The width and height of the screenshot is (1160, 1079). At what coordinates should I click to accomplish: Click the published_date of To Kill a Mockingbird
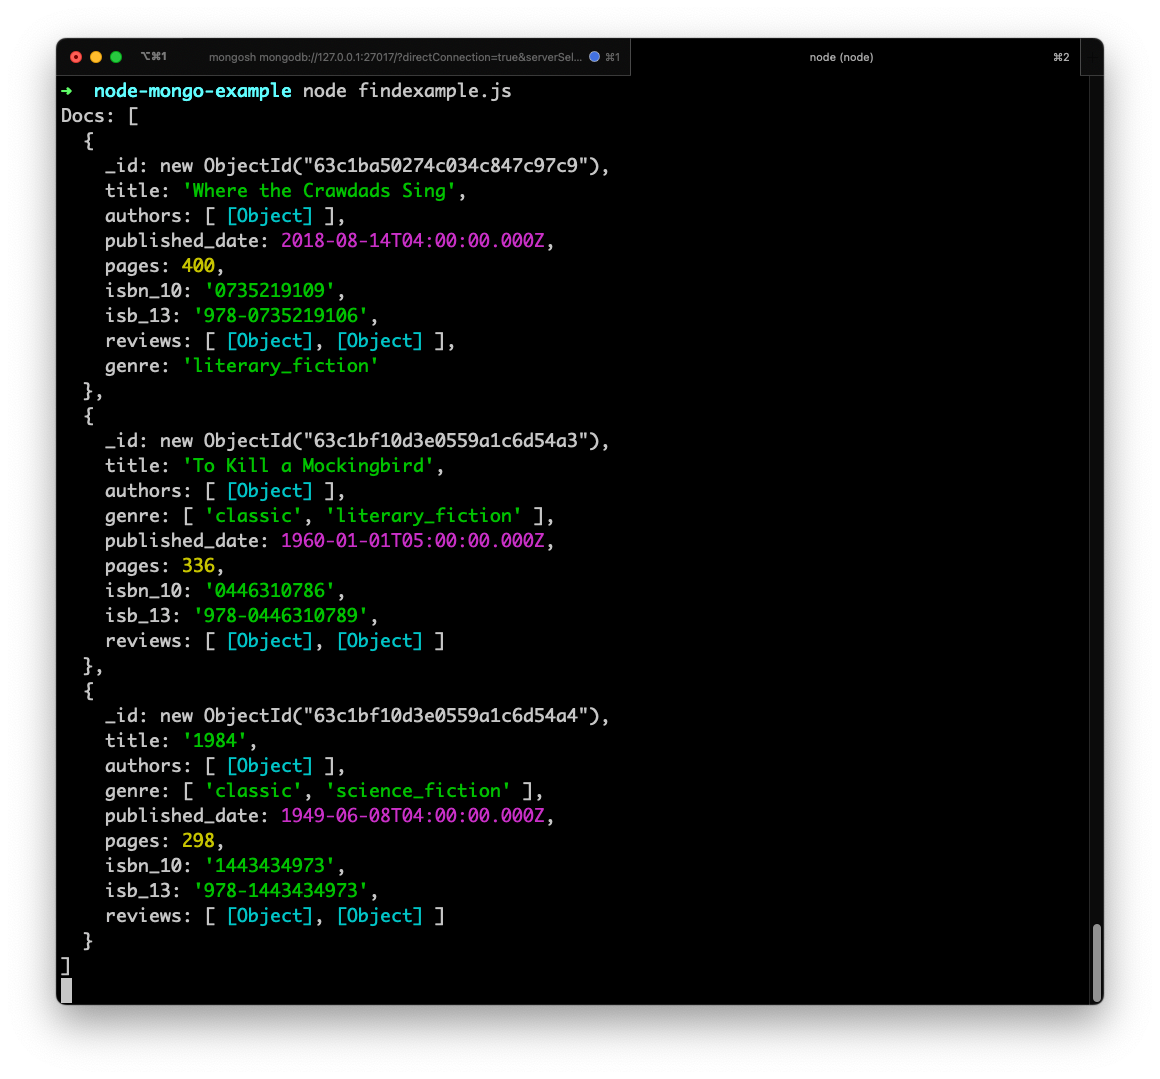[x=414, y=540]
